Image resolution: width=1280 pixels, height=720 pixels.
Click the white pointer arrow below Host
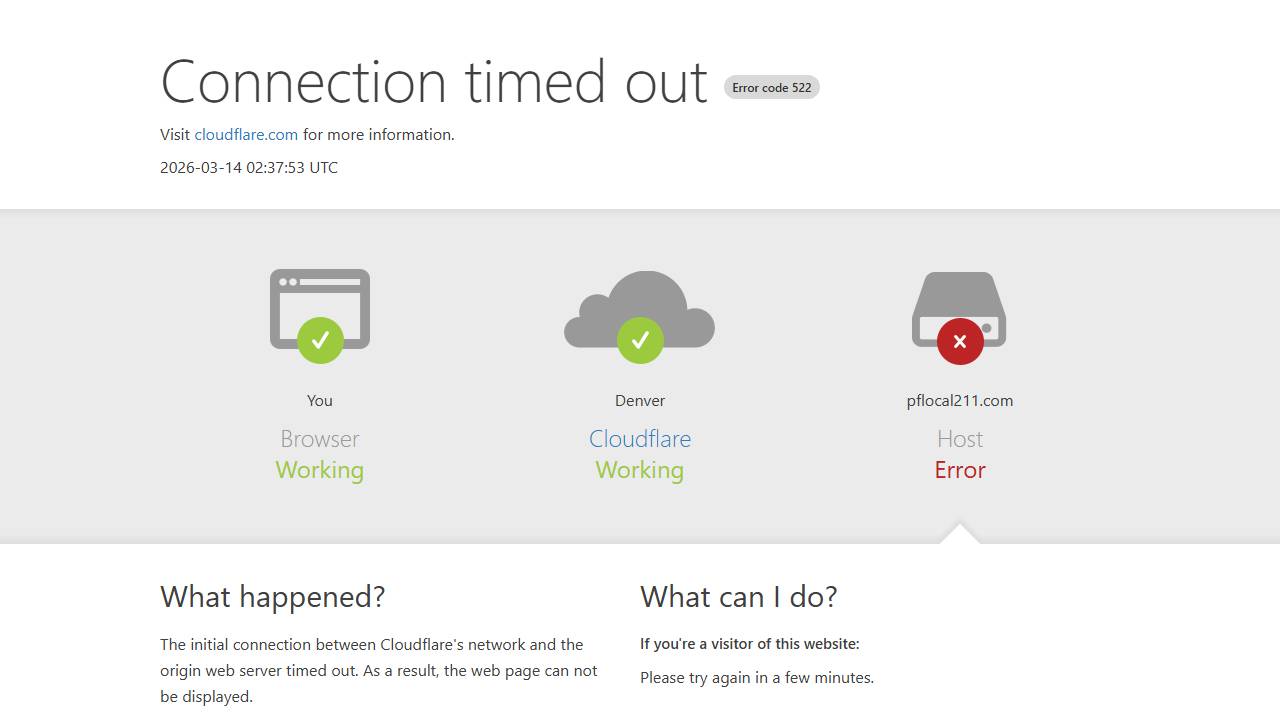pyautogui.click(x=960, y=534)
